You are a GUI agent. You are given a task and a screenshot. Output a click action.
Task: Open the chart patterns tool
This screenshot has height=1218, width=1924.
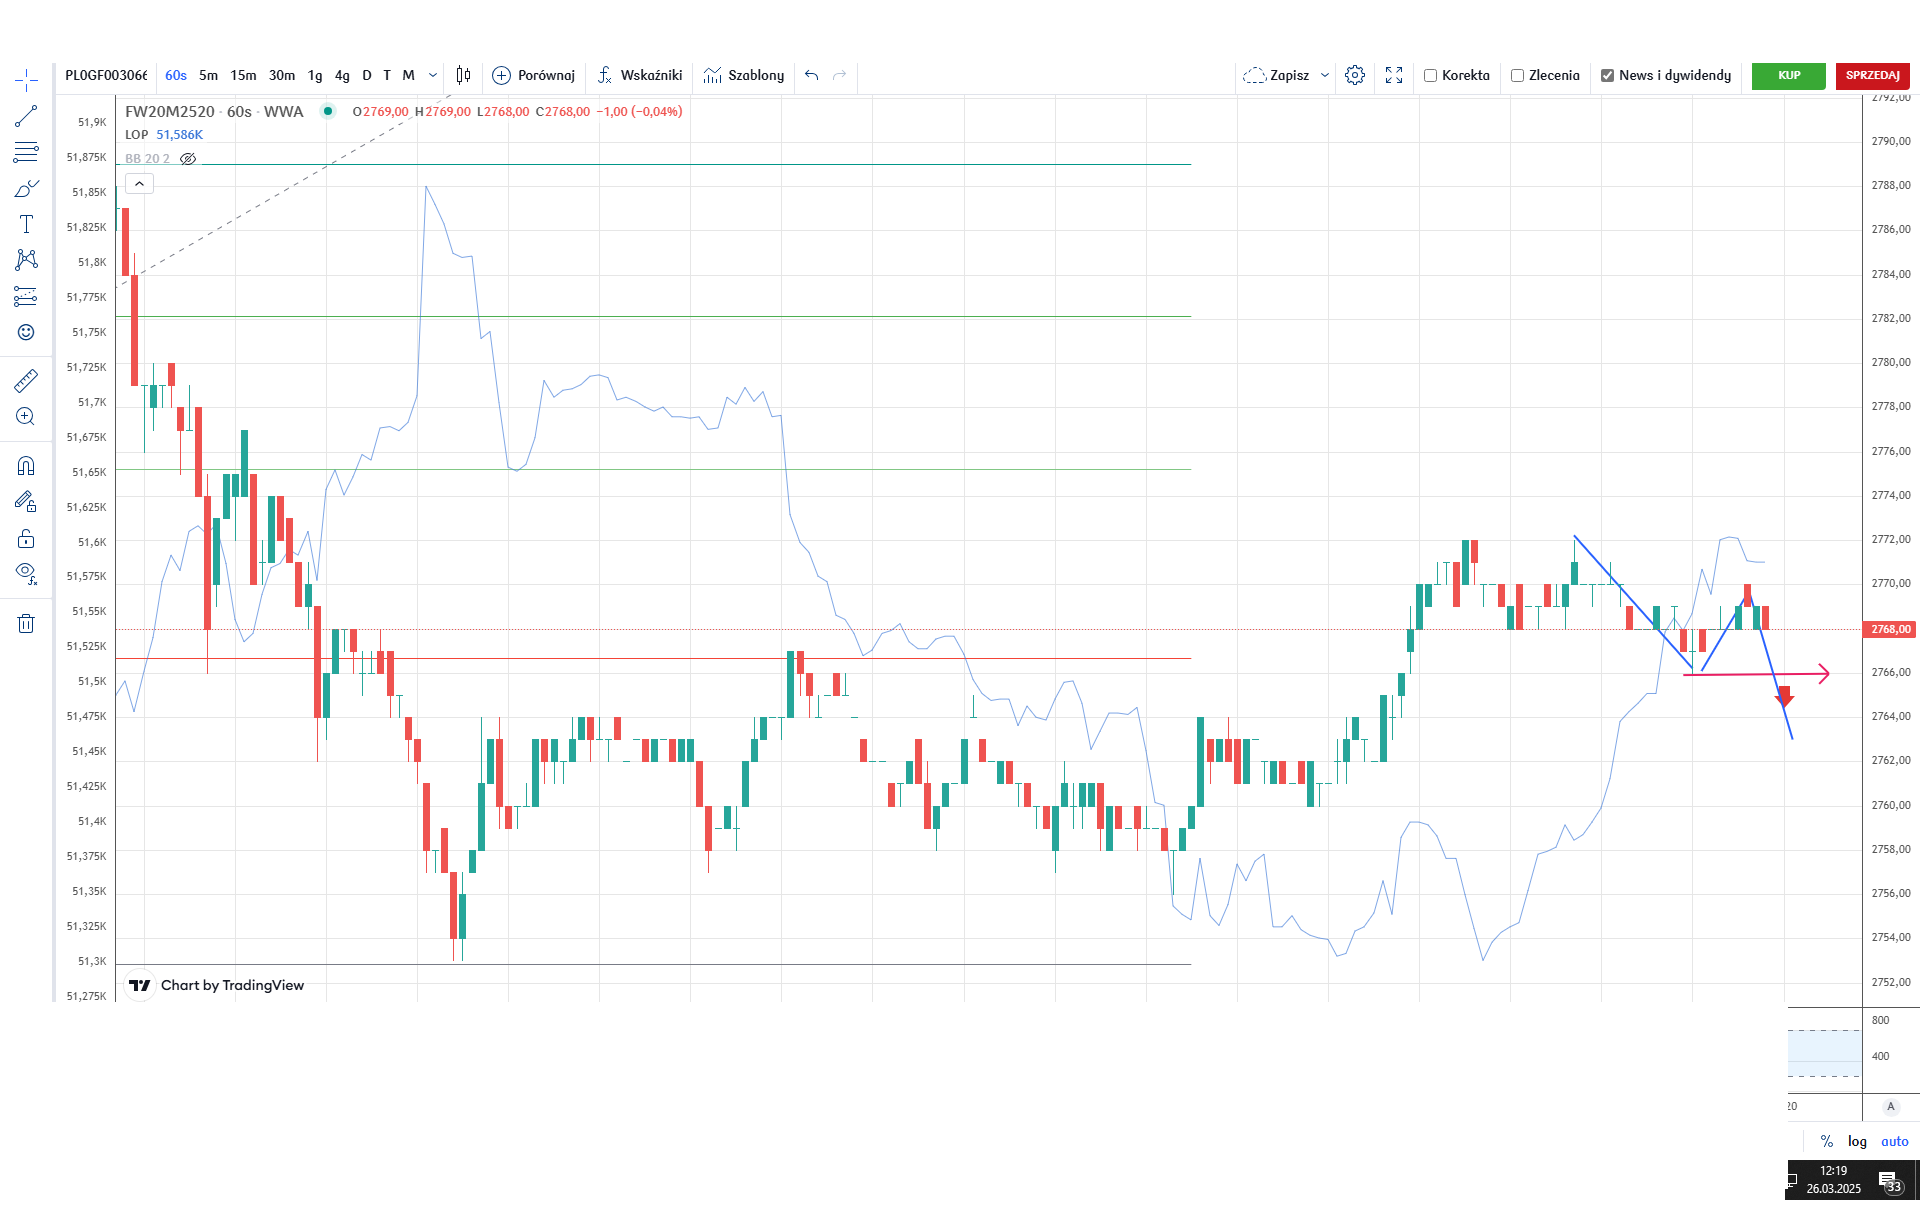26,260
